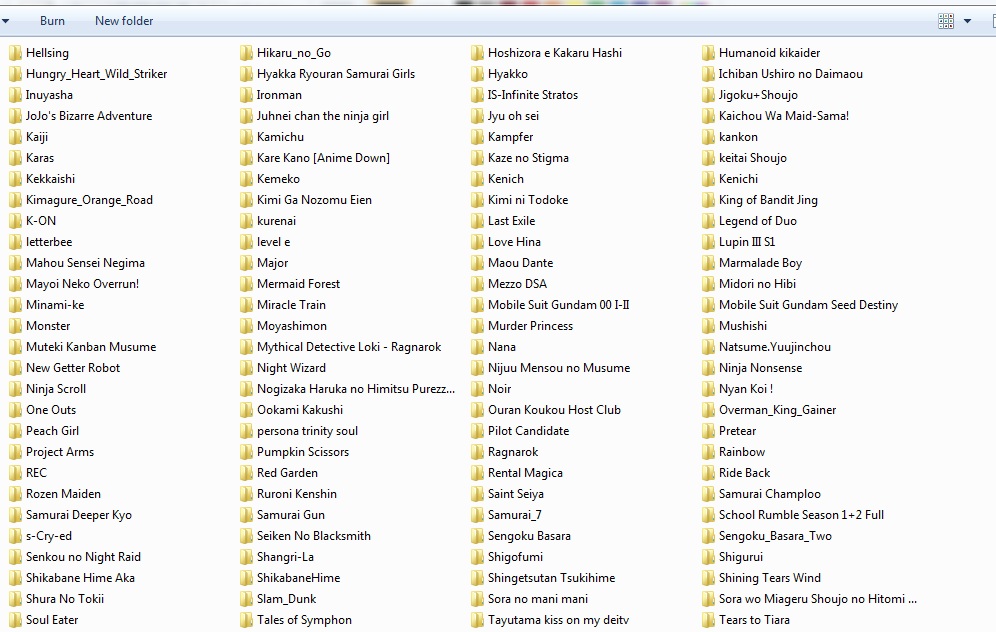Click the K-ON folder icon
The height and width of the screenshot is (632, 996).
[14, 220]
